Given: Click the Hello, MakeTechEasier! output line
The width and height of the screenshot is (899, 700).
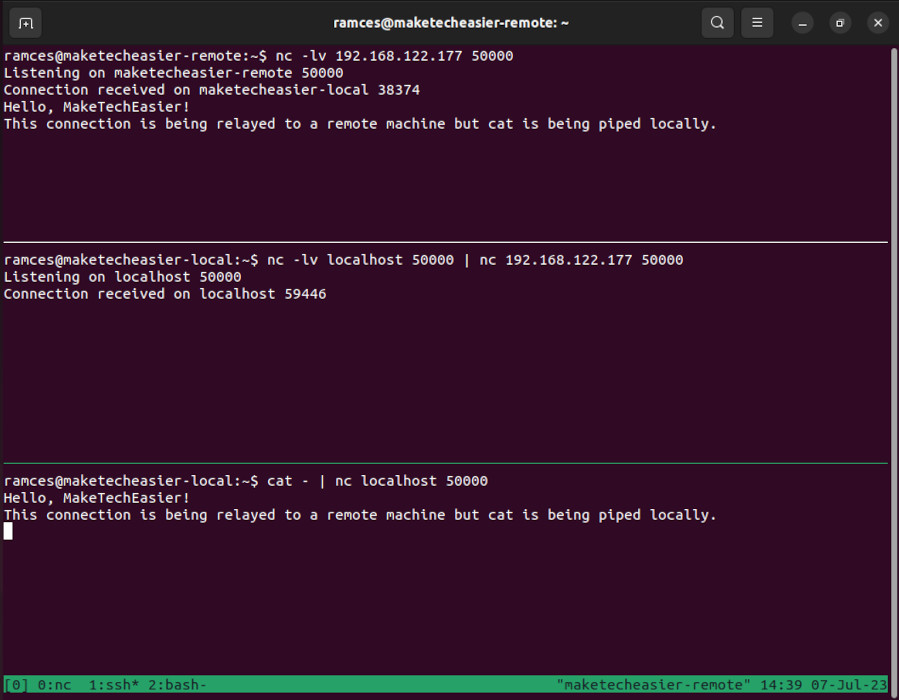Looking at the screenshot, I should [94, 106].
